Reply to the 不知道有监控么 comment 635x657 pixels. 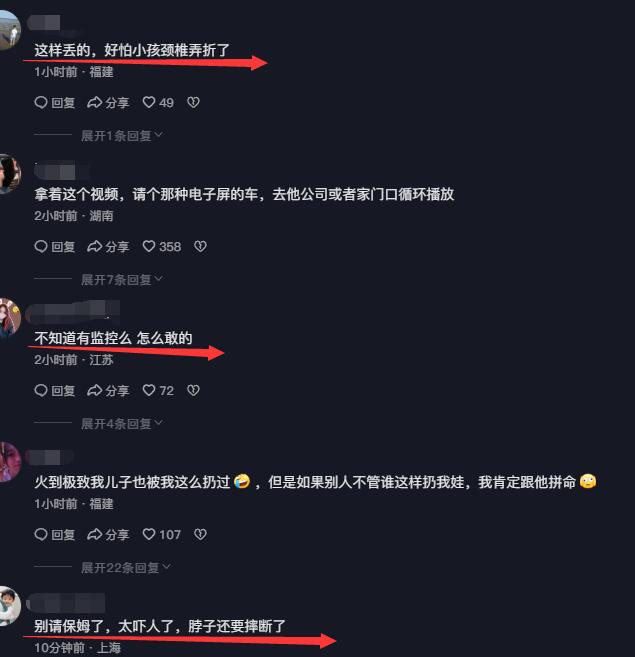point(54,391)
